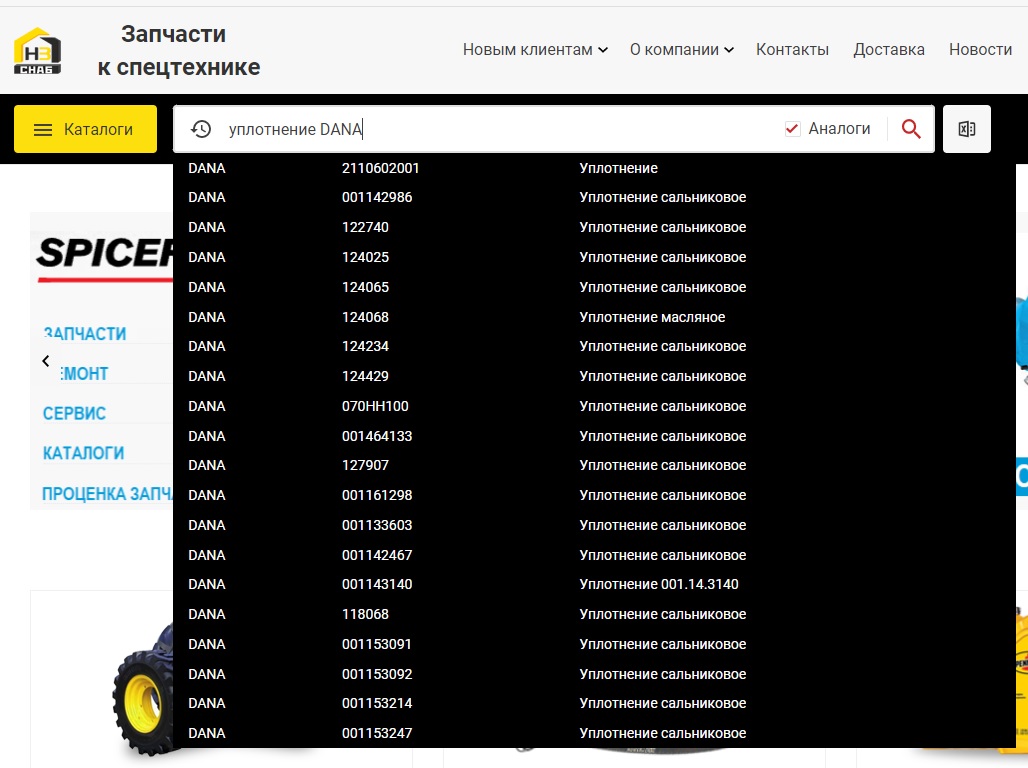Open the Каталоги hamburger menu button
The width and height of the screenshot is (1028, 768).
(85, 129)
